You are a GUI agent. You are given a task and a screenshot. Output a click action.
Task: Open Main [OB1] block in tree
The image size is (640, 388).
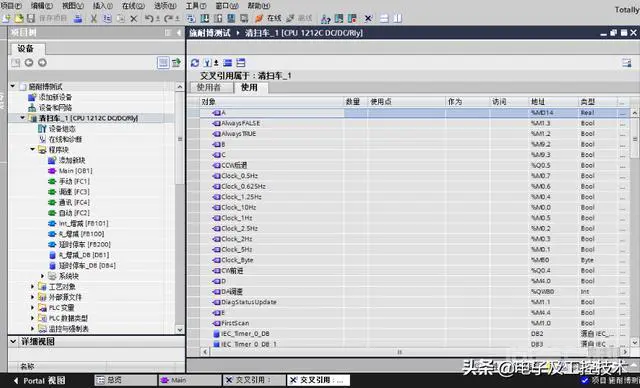tap(71, 171)
